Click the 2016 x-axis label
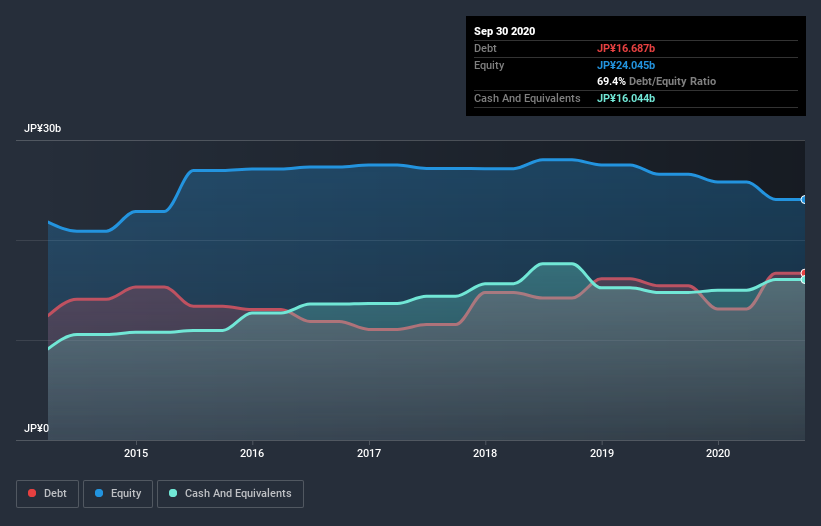 click(252, 453)
